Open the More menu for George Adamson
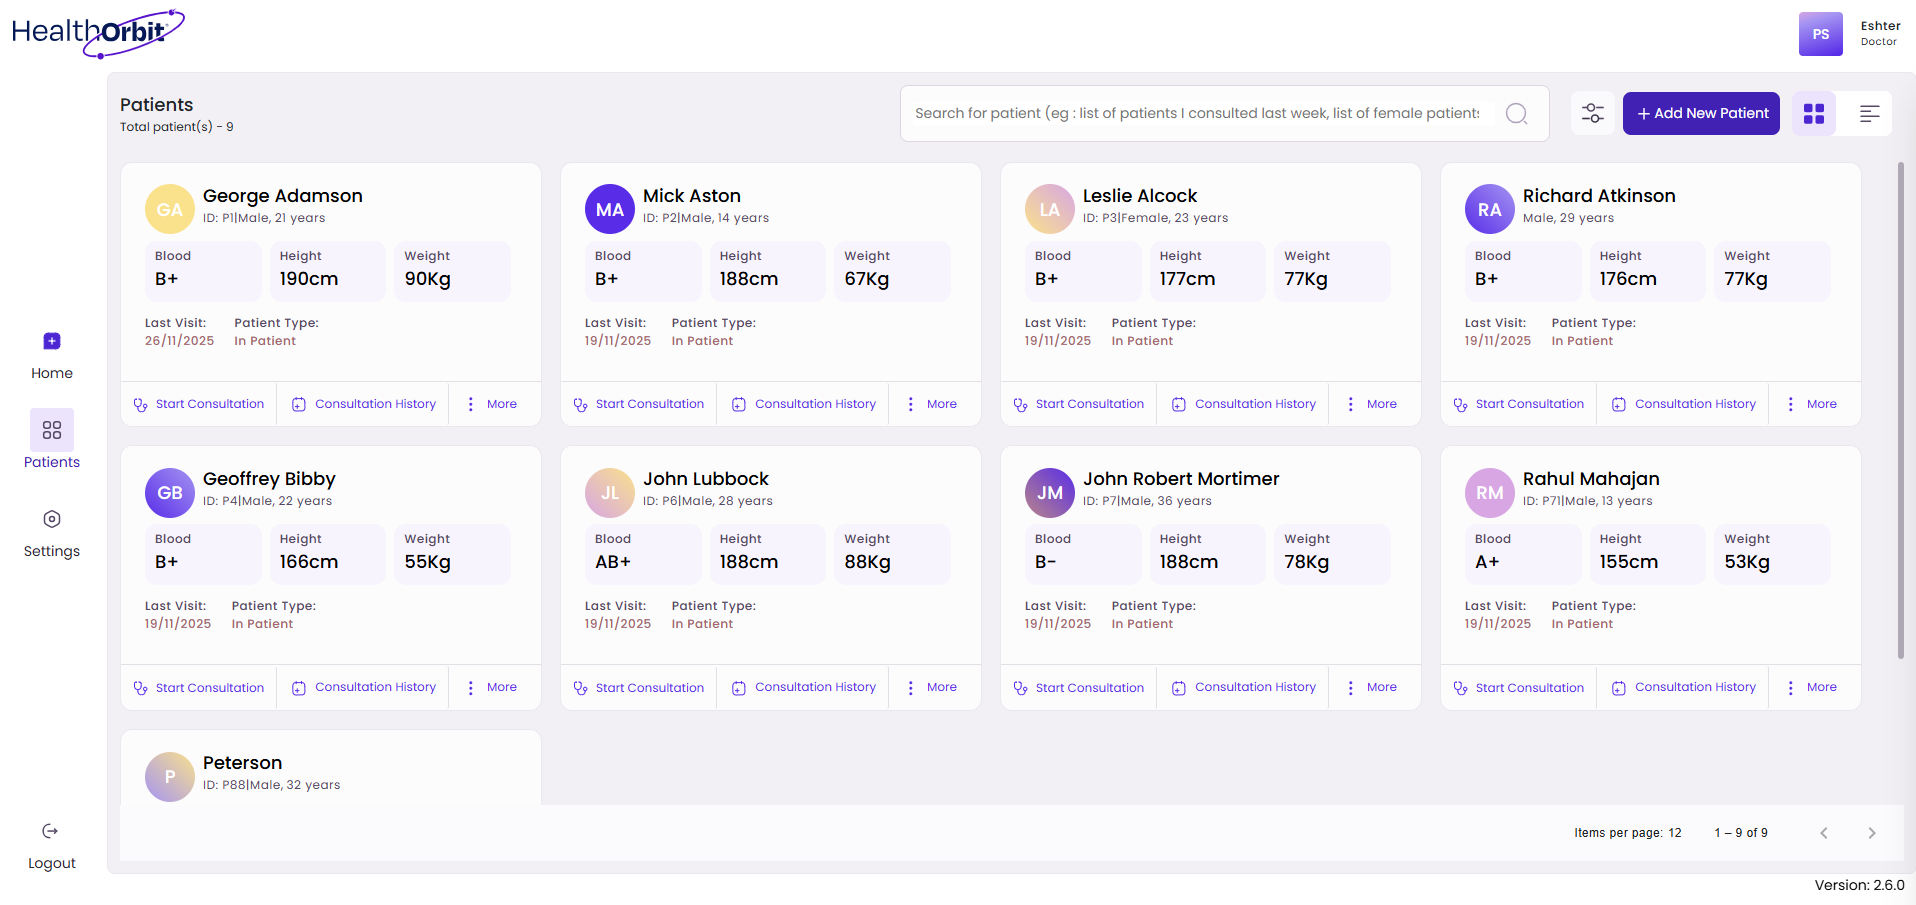The image size is (1916, 905). pos(471,403)
